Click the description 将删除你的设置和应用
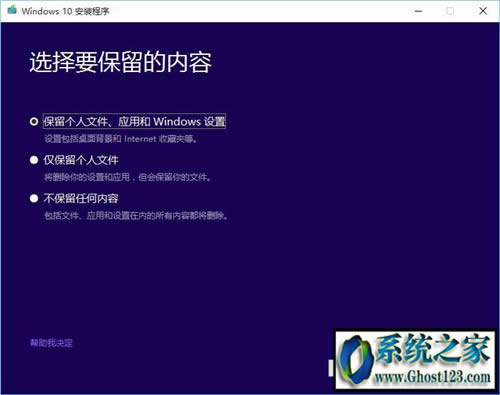Viewport: 500px width, 395px height. click(128, 177)
